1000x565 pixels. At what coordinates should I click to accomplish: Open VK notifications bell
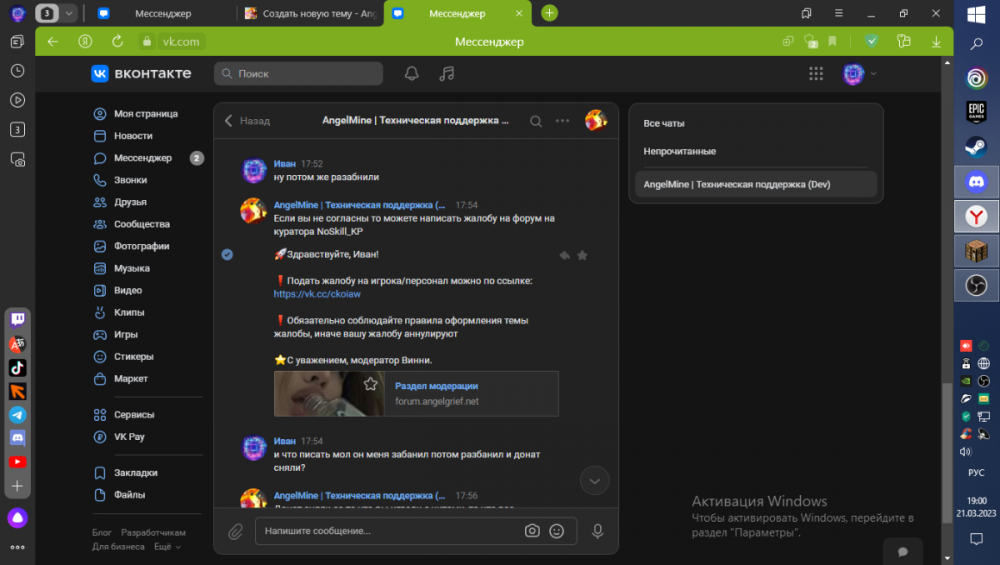point(411,73)
